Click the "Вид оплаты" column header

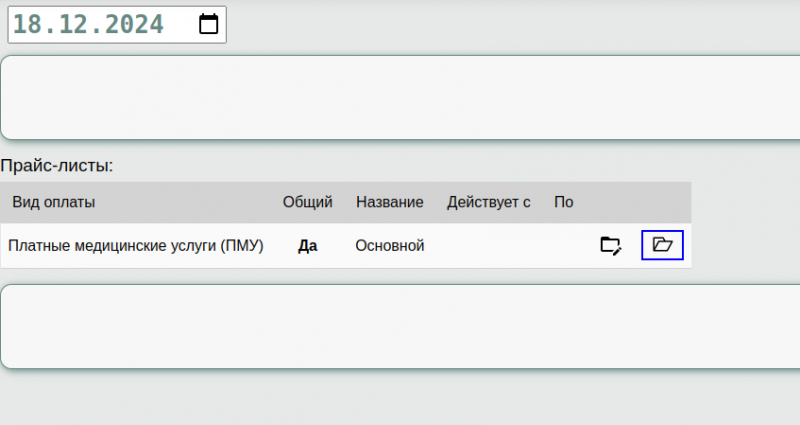(54, 202)
